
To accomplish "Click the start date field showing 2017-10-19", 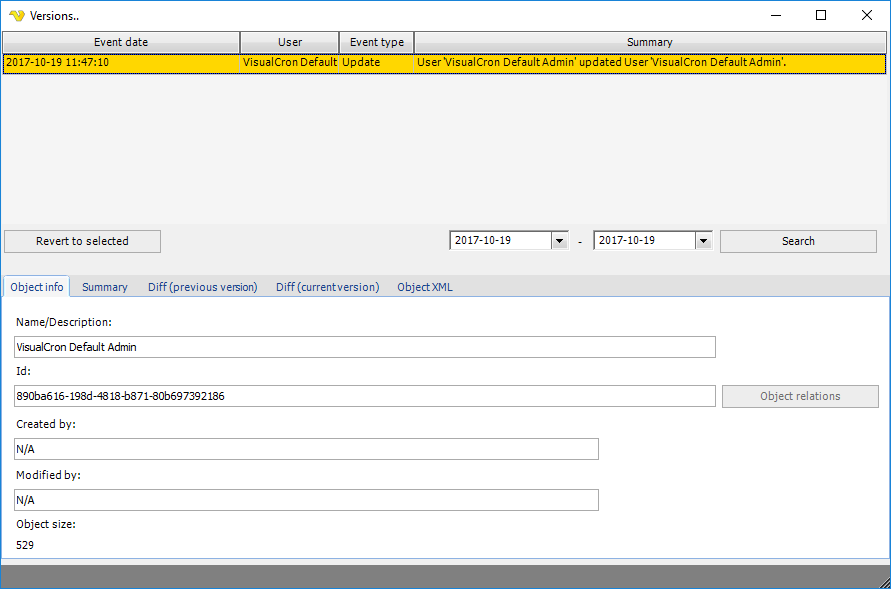I will (x=500, y=240).
